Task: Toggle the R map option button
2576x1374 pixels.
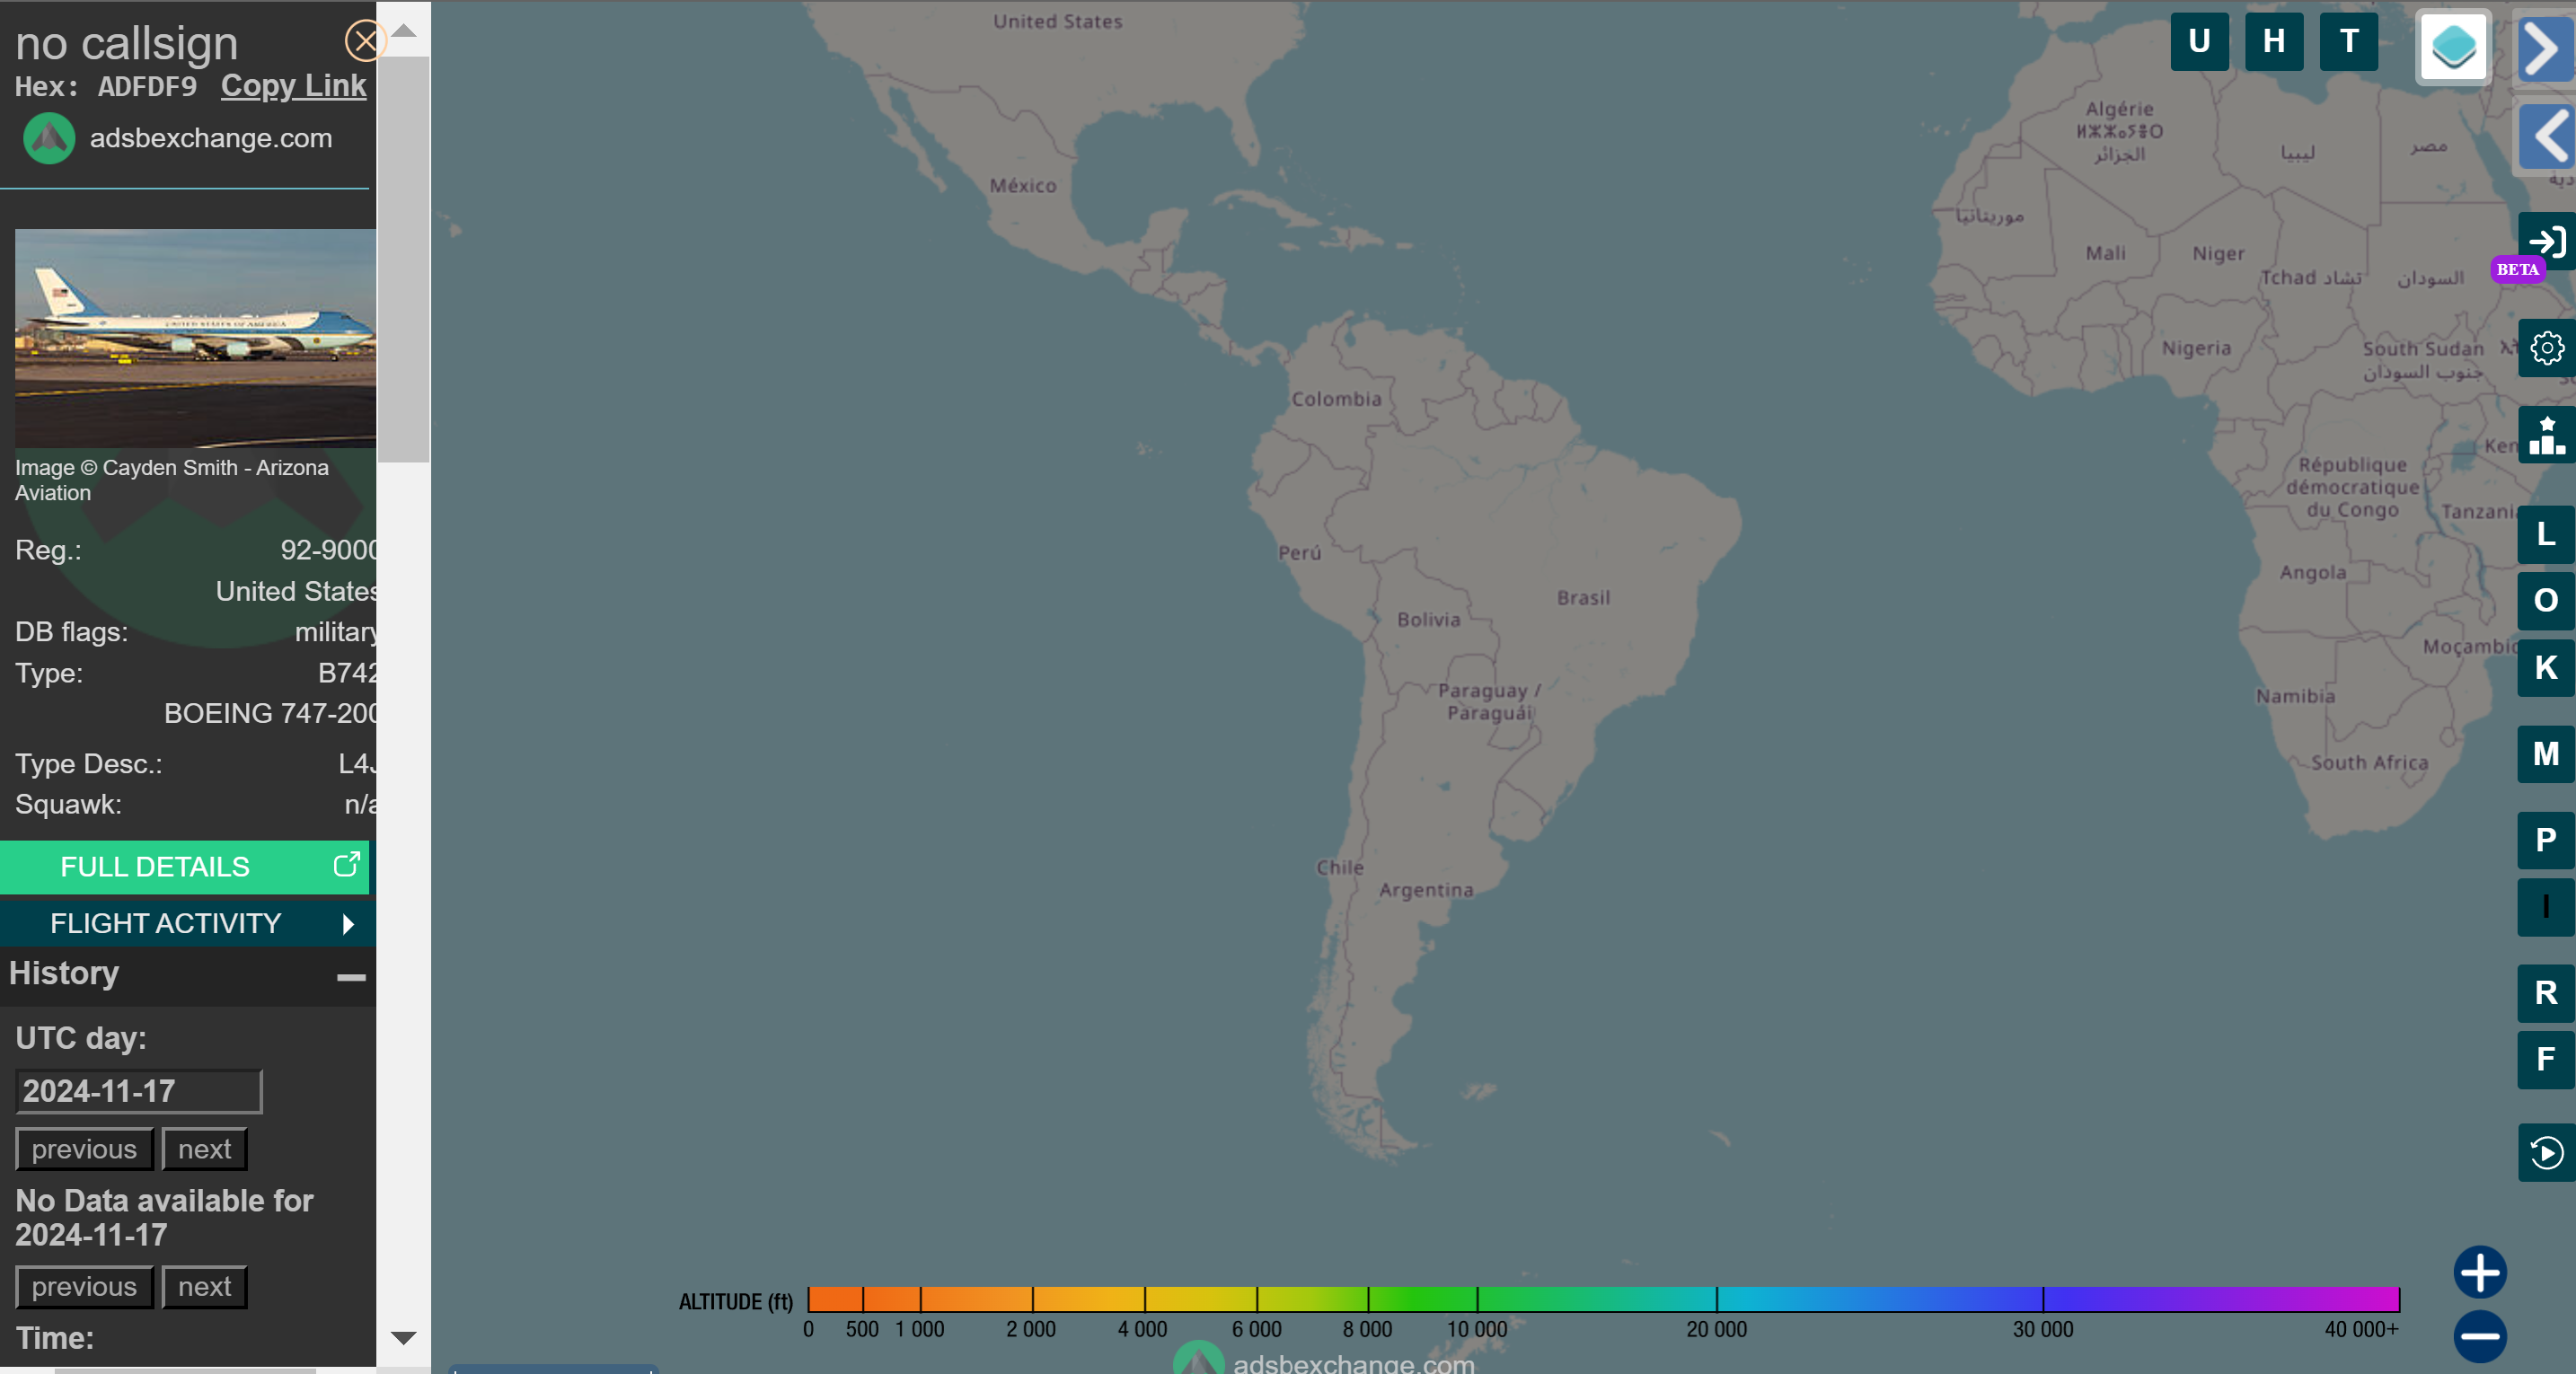Action: 2546,992
